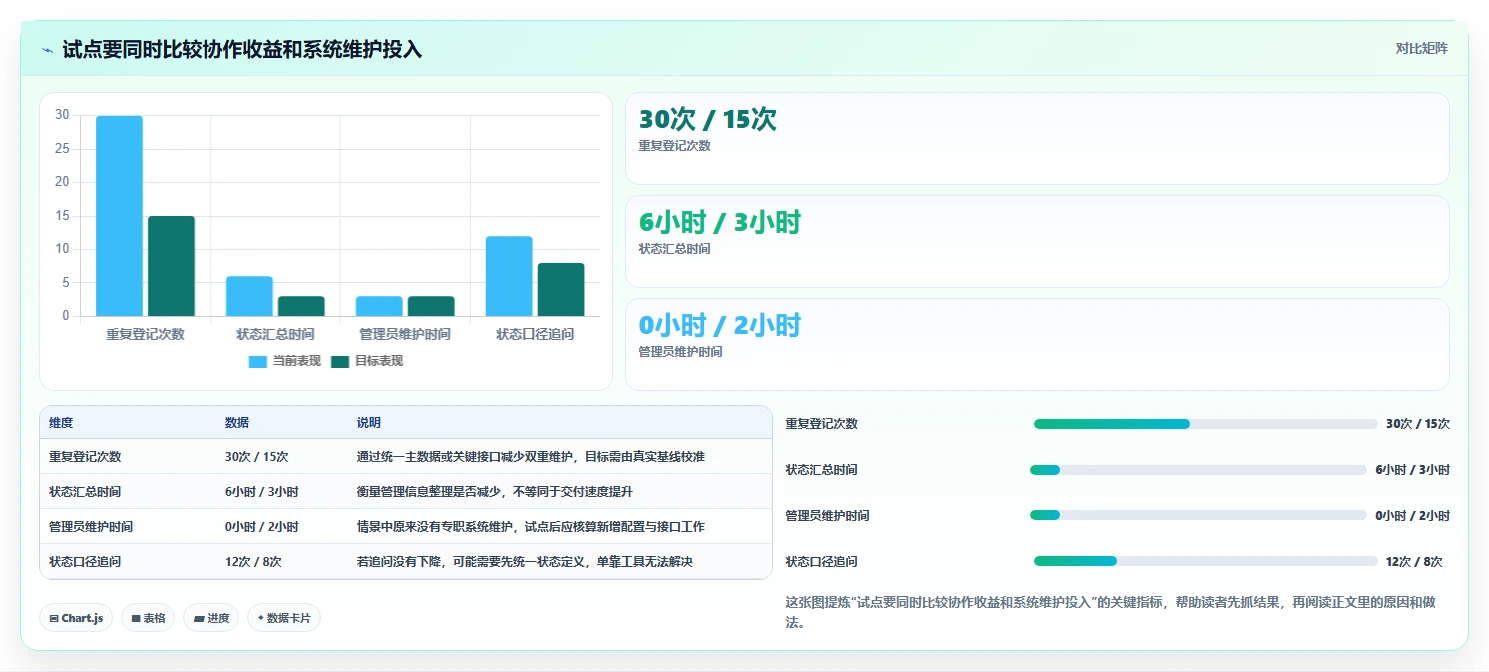The width and height of the screenshot is (1489, 672).
Task: Click the 管理员维护时间 table row cell
Action: (x=91, y=527)
